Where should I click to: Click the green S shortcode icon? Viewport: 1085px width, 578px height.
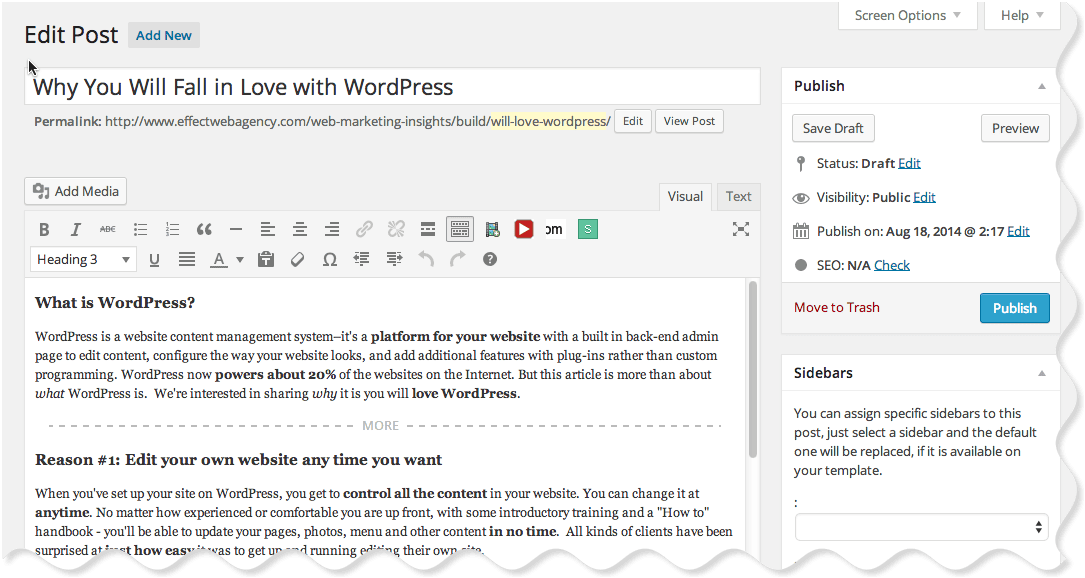[587, 229]
